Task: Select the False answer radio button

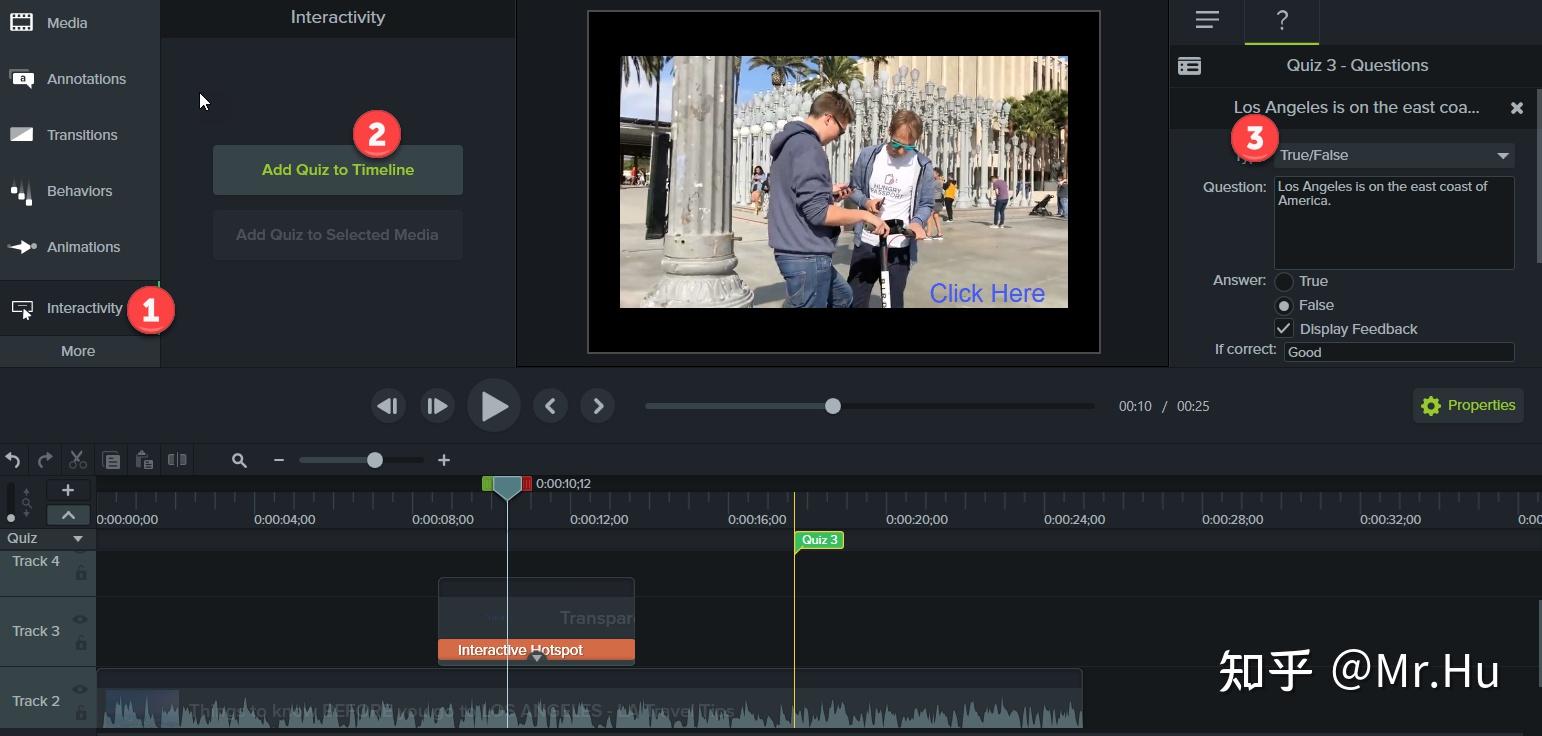Action: coord(1284,305)
